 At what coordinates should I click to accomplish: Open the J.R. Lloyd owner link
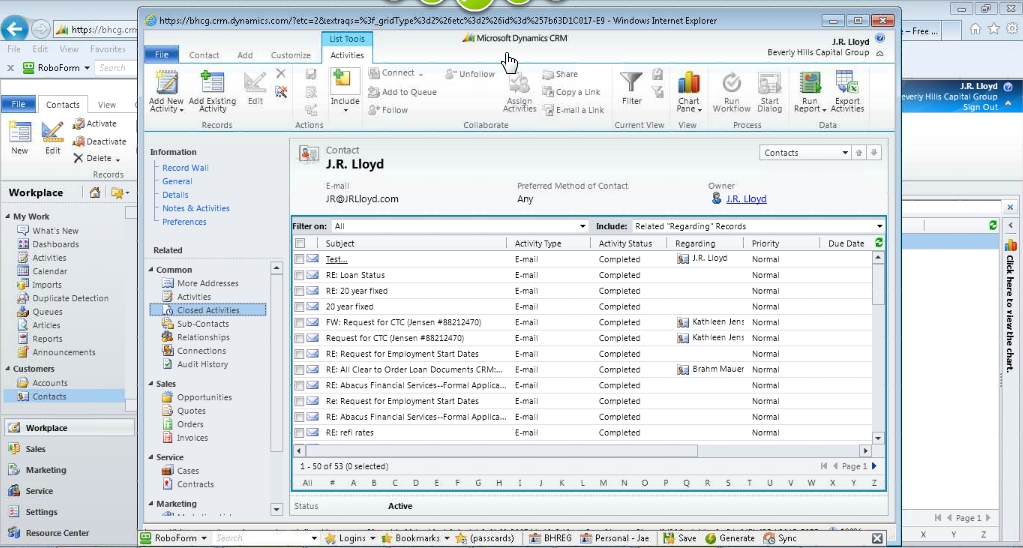click(x=746, y=199)
